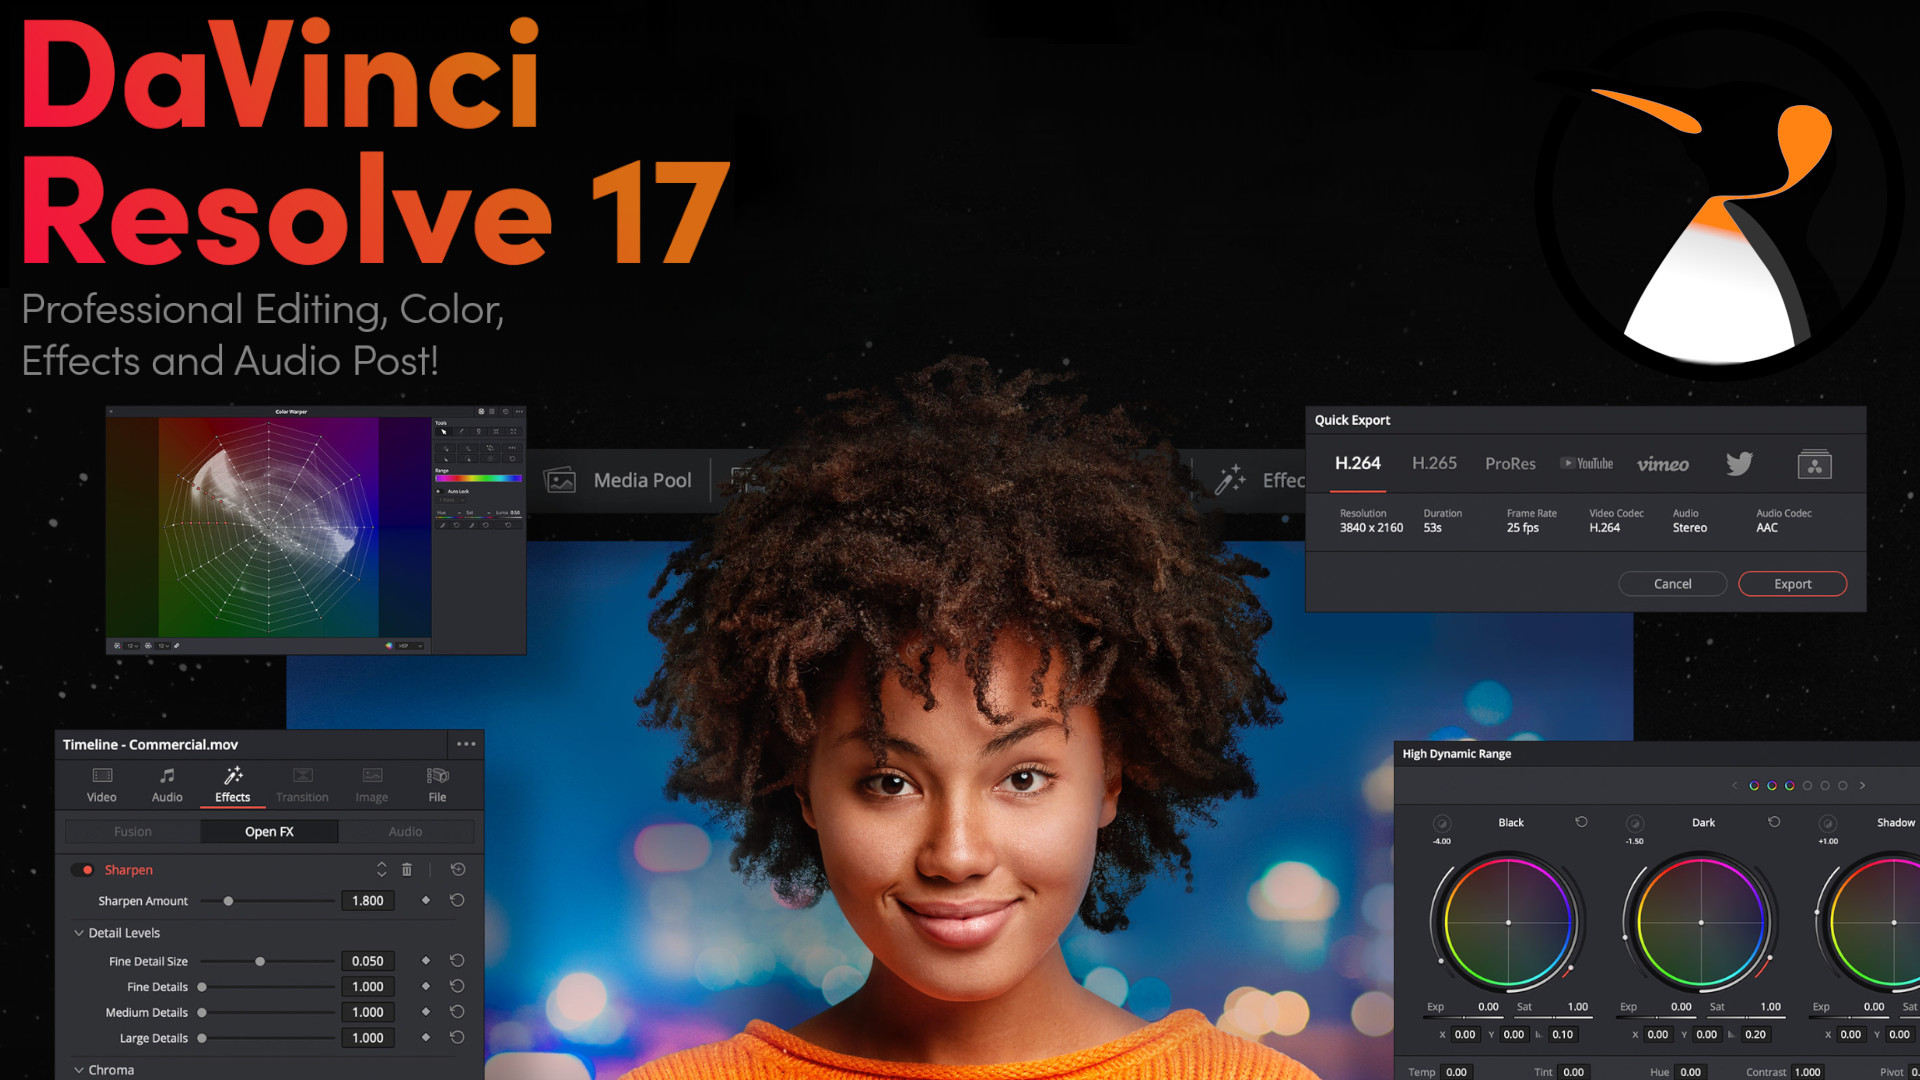Click the Media Pool icon
Screen dimensions: 1920x1080
point(560,481)
